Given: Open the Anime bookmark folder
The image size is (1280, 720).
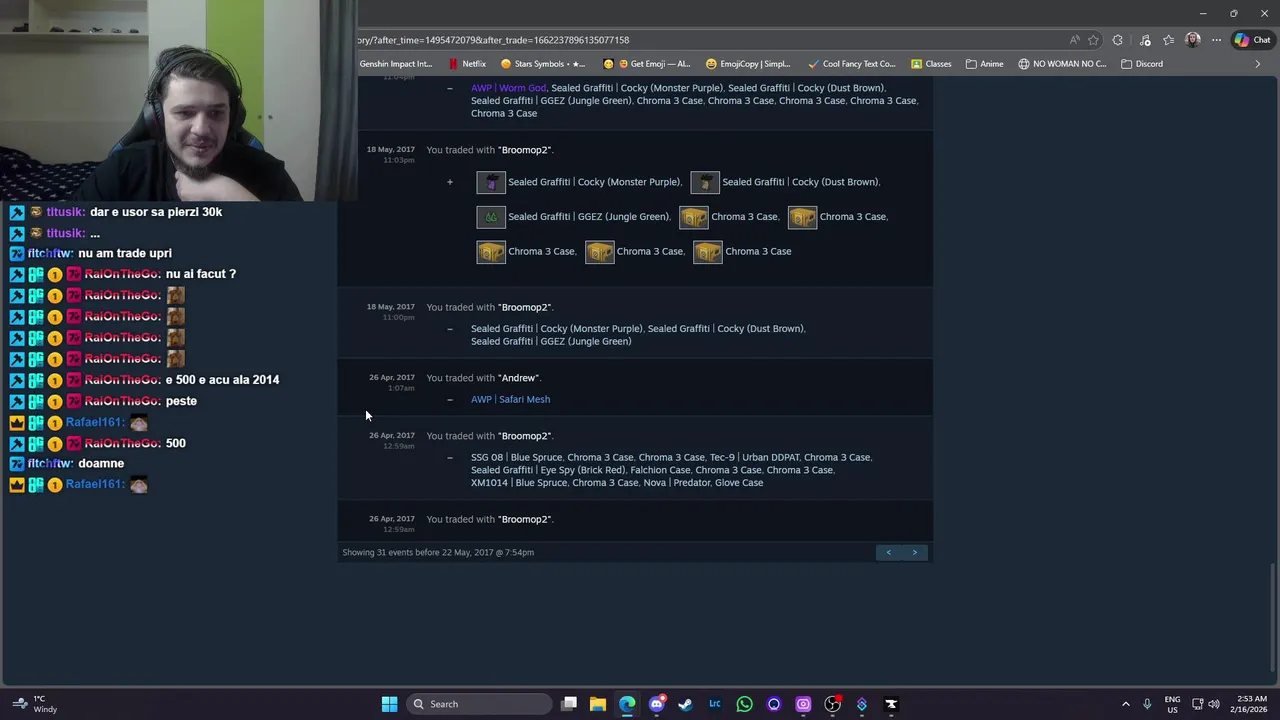Looking at the screenshot, I should pyautogui.click(x=985, y=64).
